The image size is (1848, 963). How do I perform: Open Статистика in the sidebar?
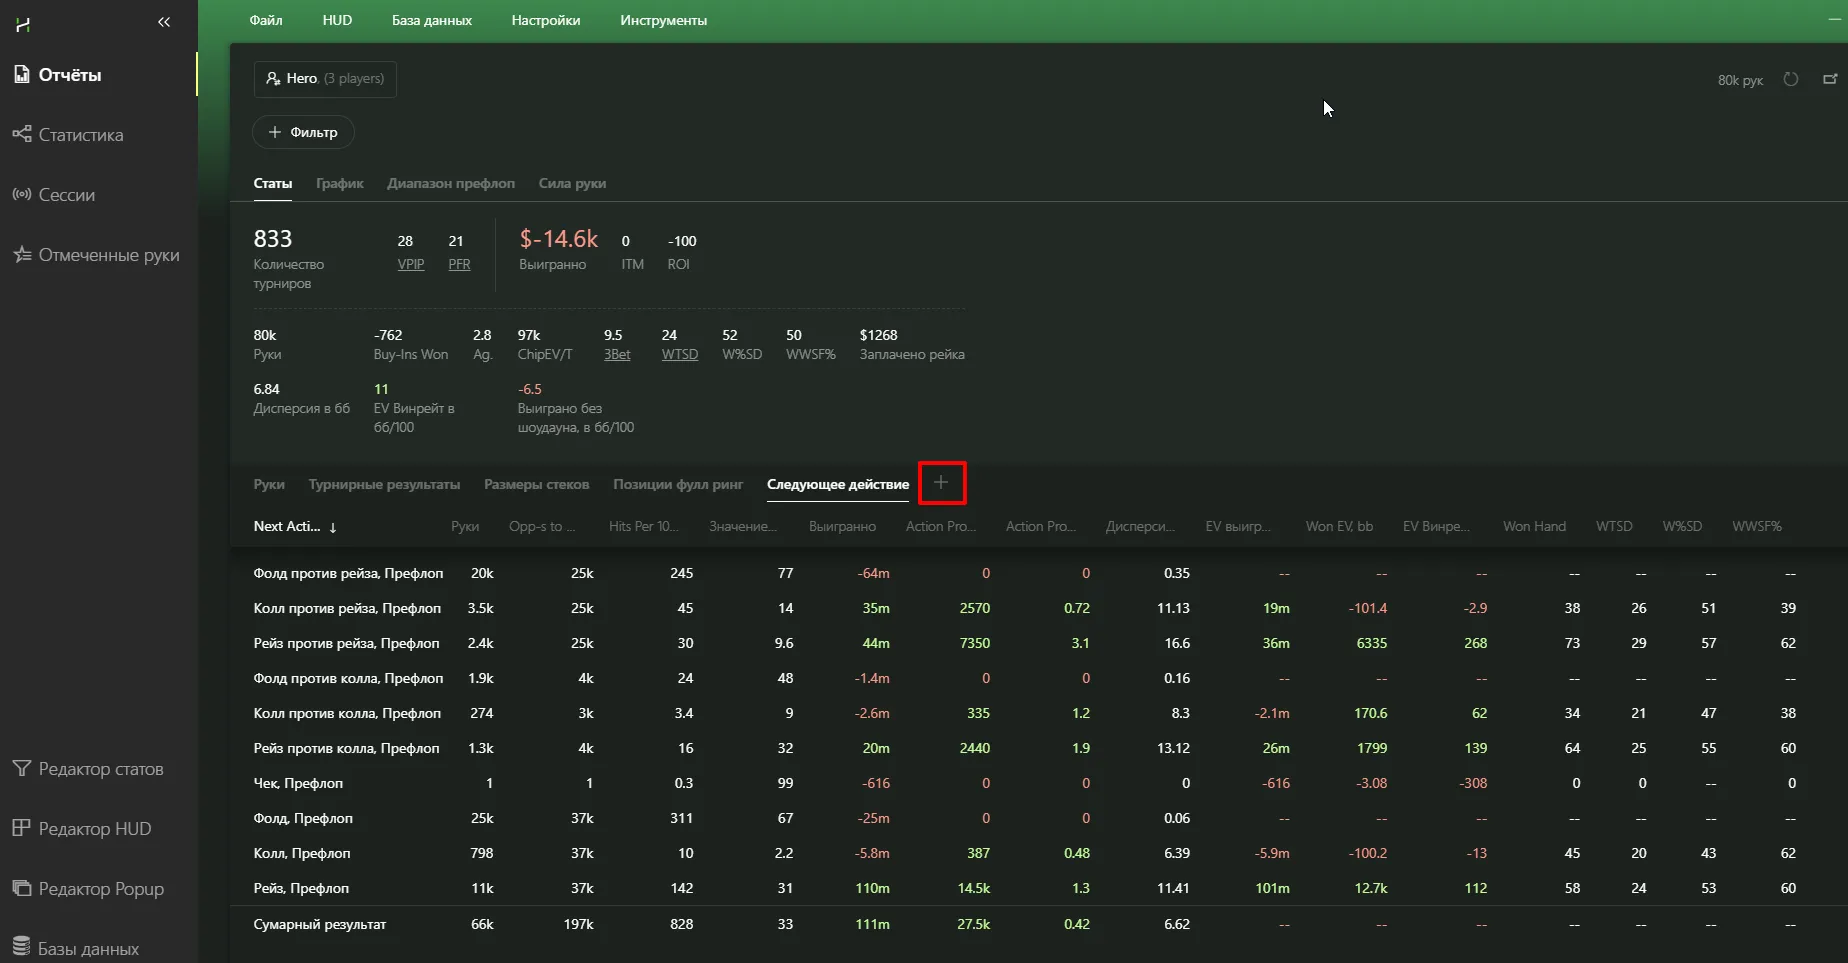tap(80, 135)
